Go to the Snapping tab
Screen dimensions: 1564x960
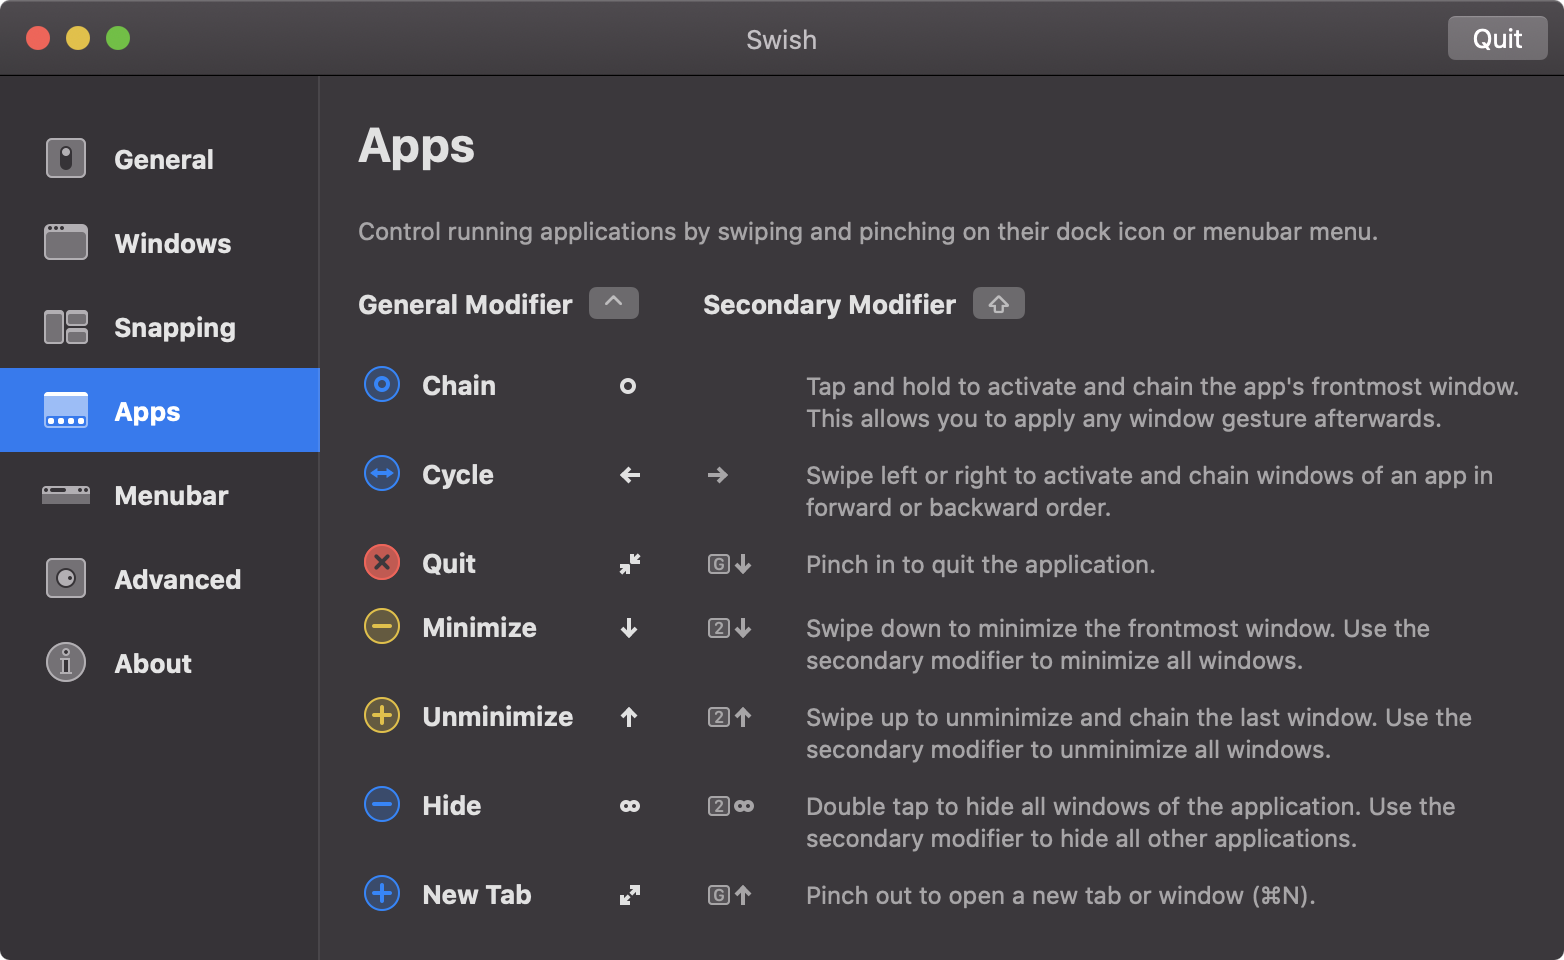[x=160, y=327]
